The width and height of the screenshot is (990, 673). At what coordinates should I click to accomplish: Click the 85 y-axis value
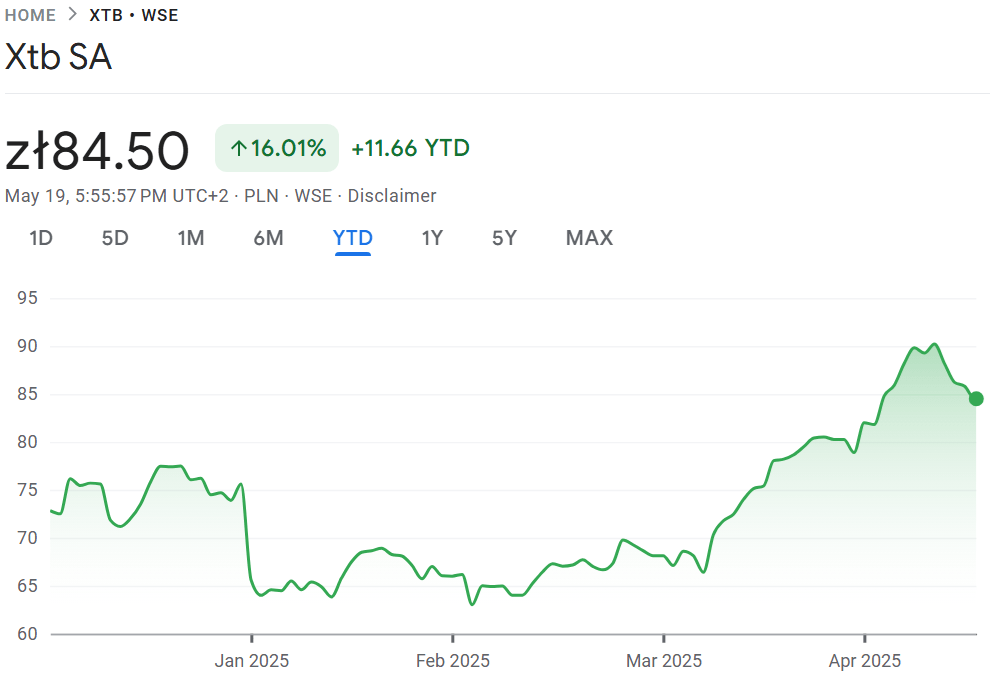27,394
